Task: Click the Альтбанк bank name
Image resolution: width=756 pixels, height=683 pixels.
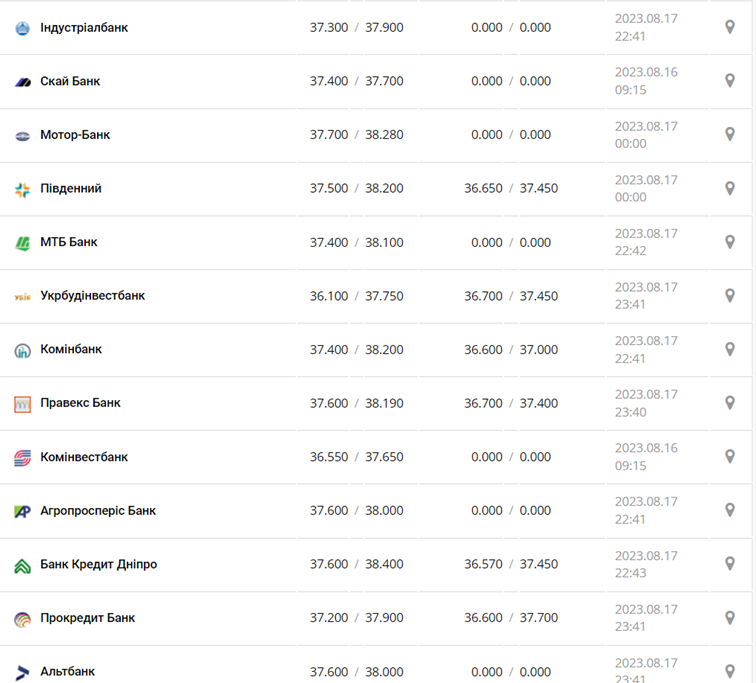Action: point(67,672)
